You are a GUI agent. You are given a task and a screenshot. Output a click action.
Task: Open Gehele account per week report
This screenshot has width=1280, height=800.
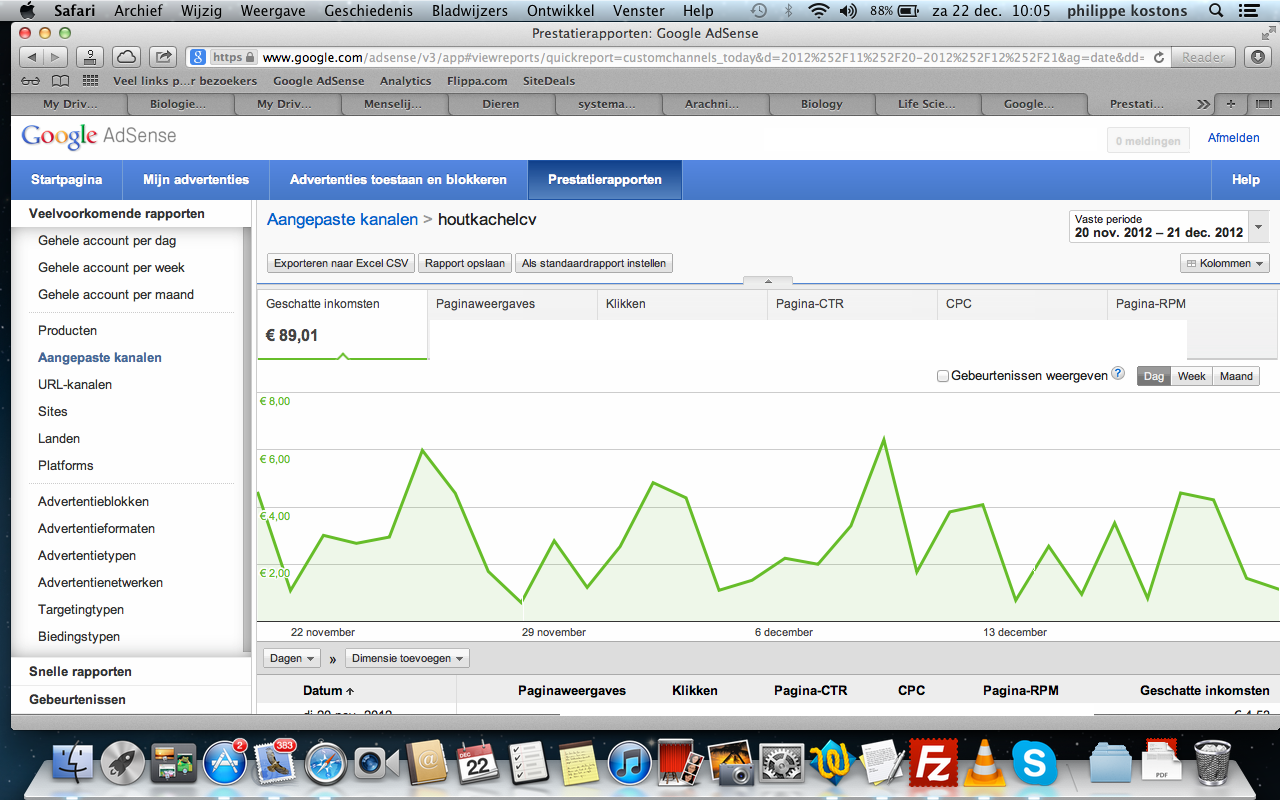point(111,267)
